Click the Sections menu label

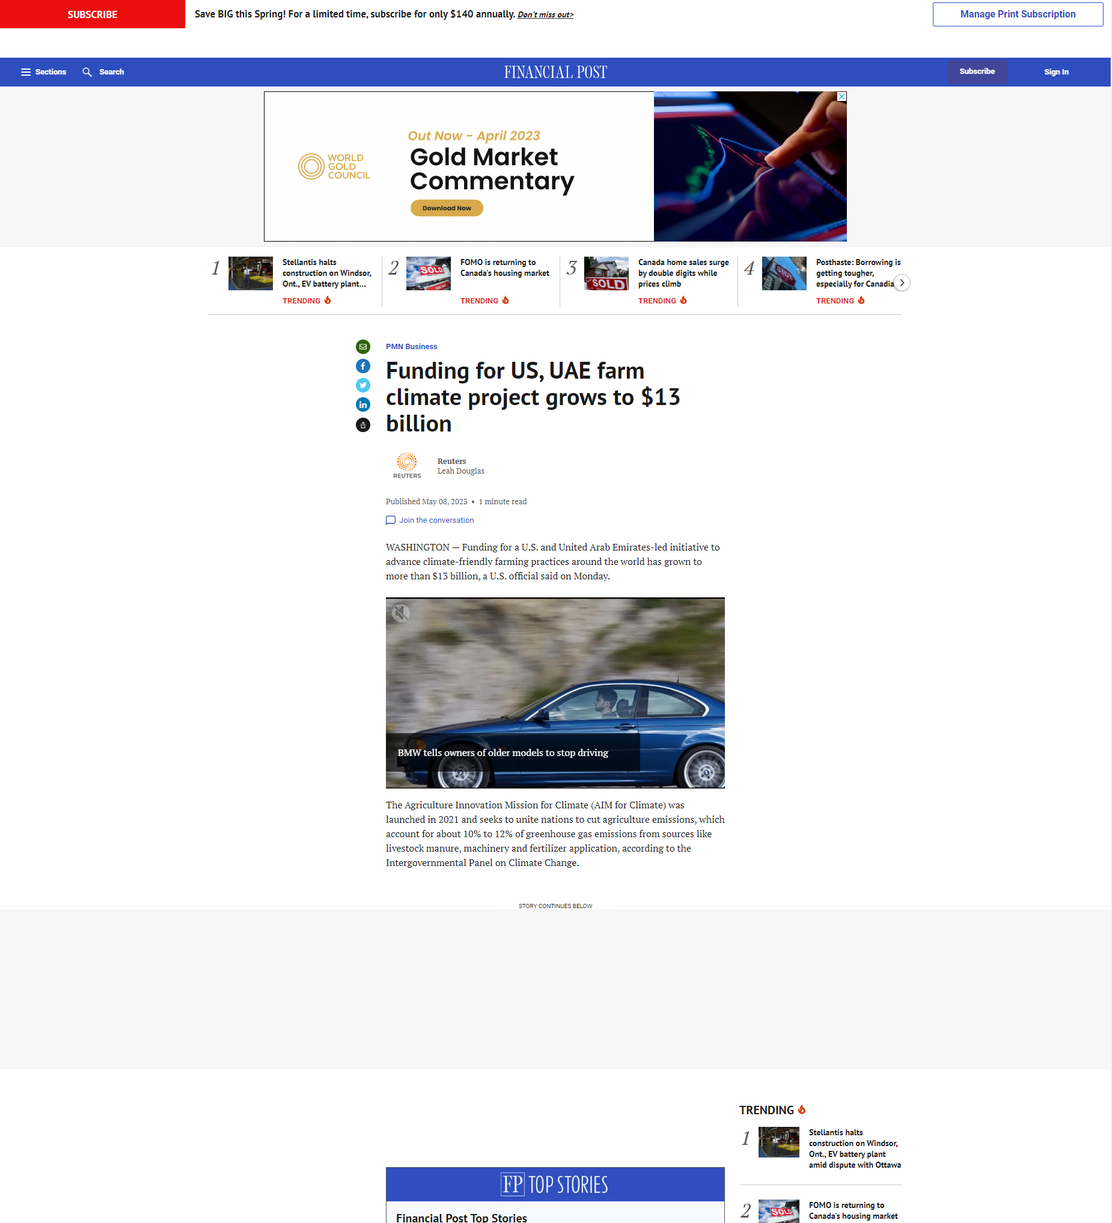(51, 72)
